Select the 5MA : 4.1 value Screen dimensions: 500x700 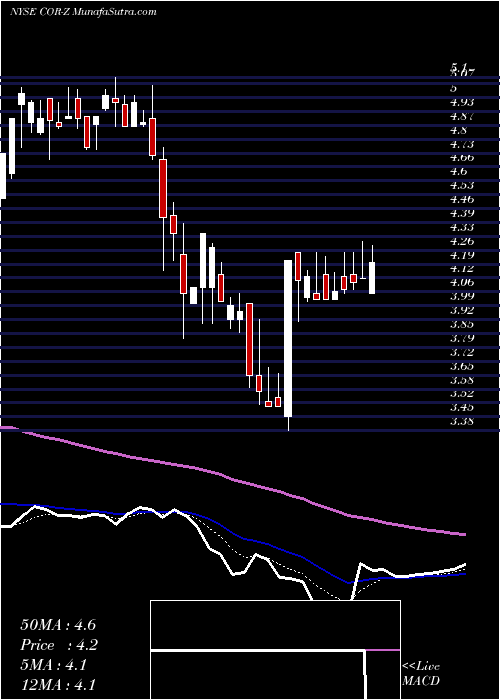click(x=54, y=665)
